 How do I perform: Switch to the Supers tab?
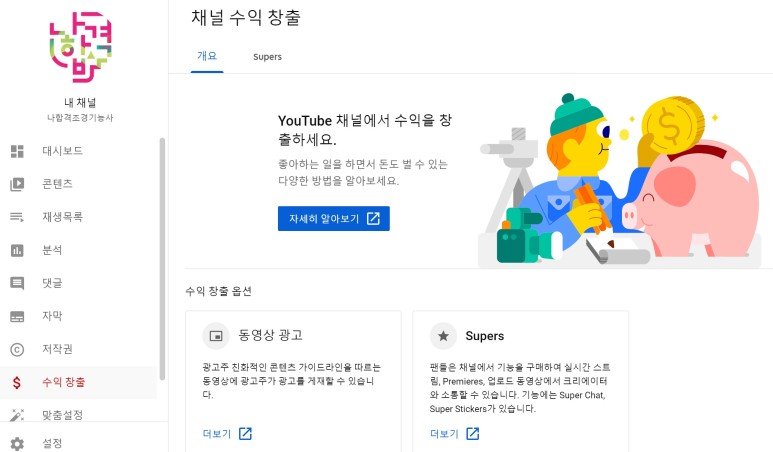pyautogui.click(x=267, y=57)
